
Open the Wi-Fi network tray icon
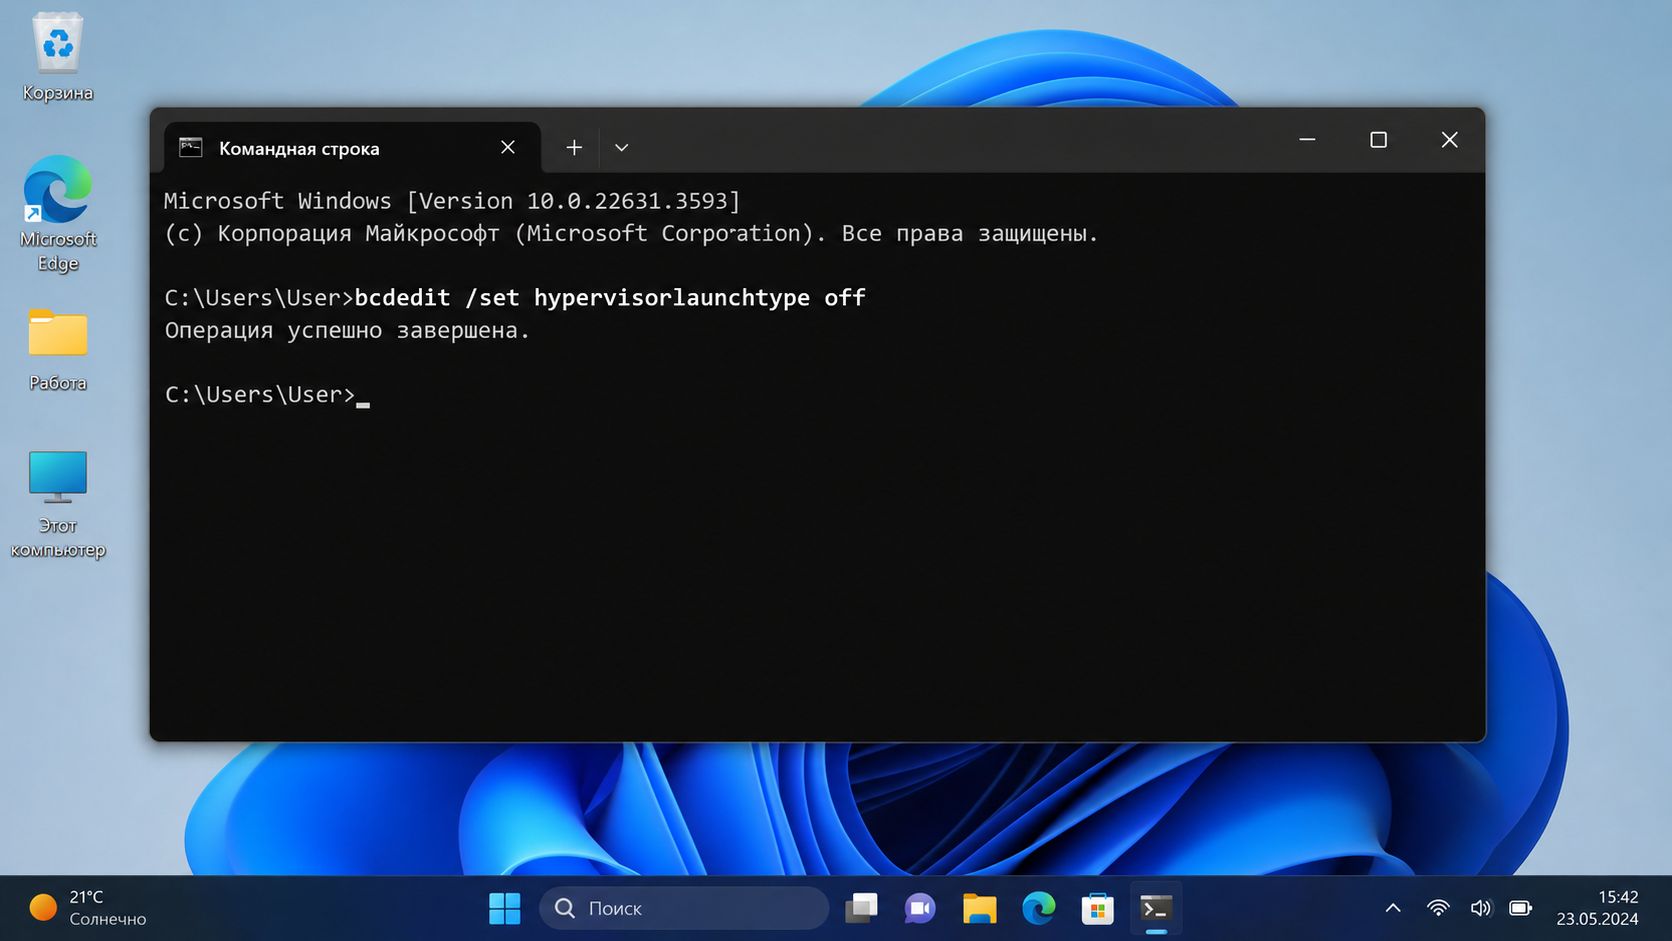point(1438,908)
